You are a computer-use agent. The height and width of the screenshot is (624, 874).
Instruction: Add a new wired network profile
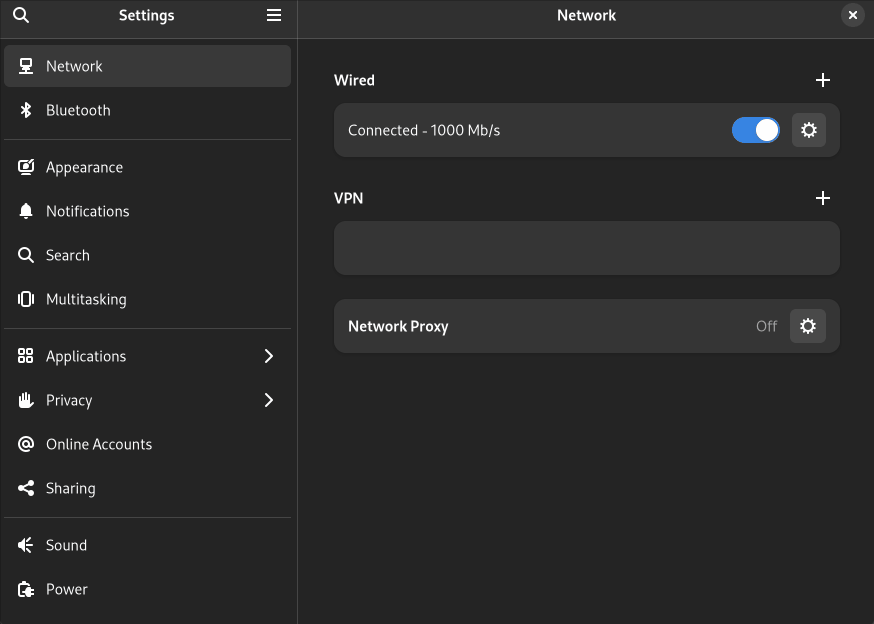pos(822,80)
